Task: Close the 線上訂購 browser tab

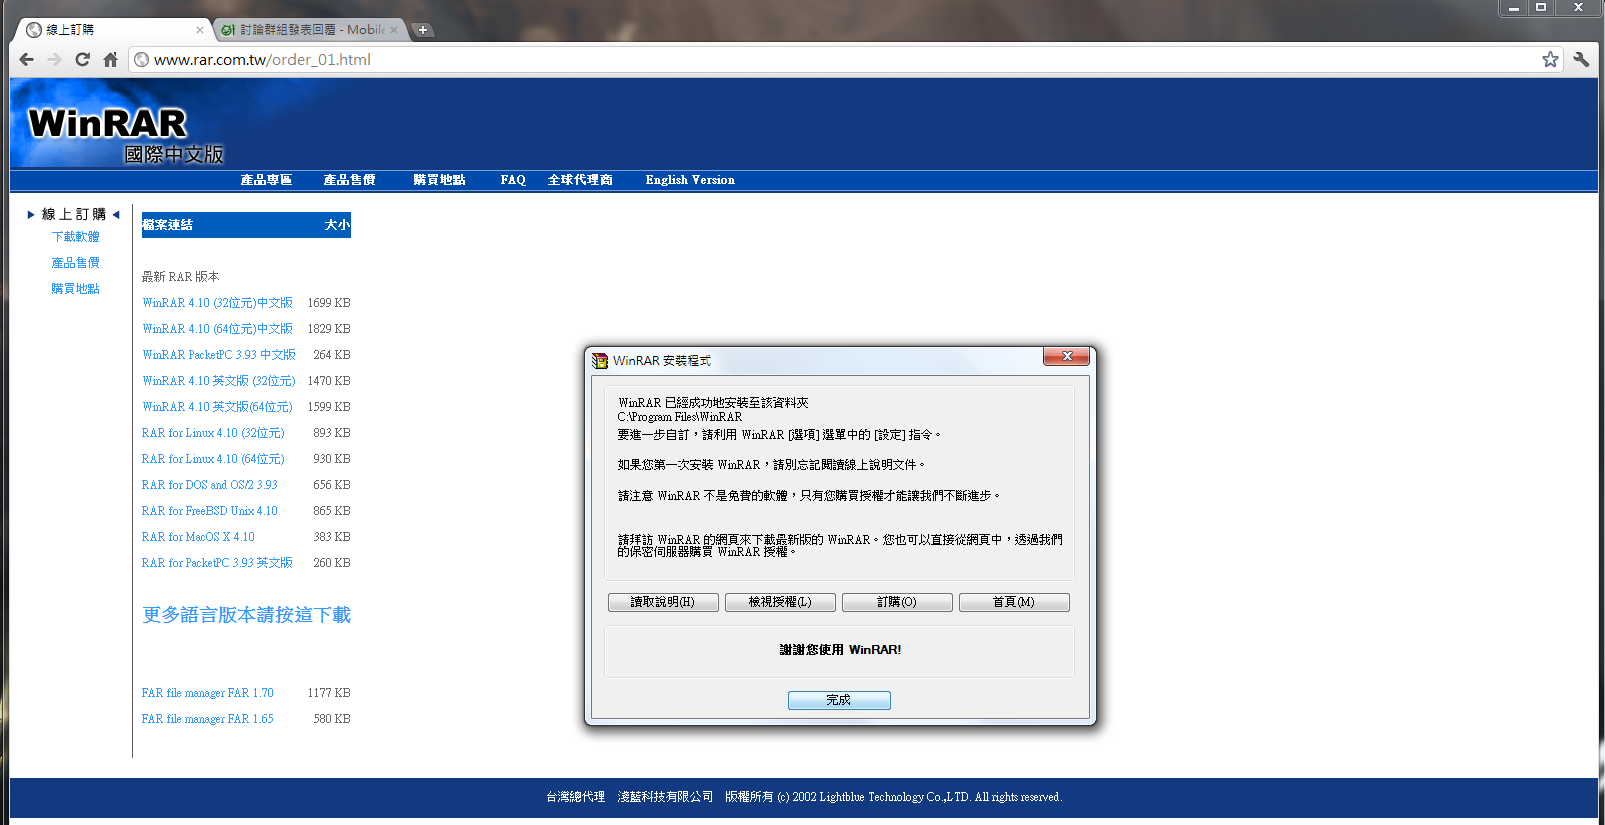Action: (x=200, y=30)
